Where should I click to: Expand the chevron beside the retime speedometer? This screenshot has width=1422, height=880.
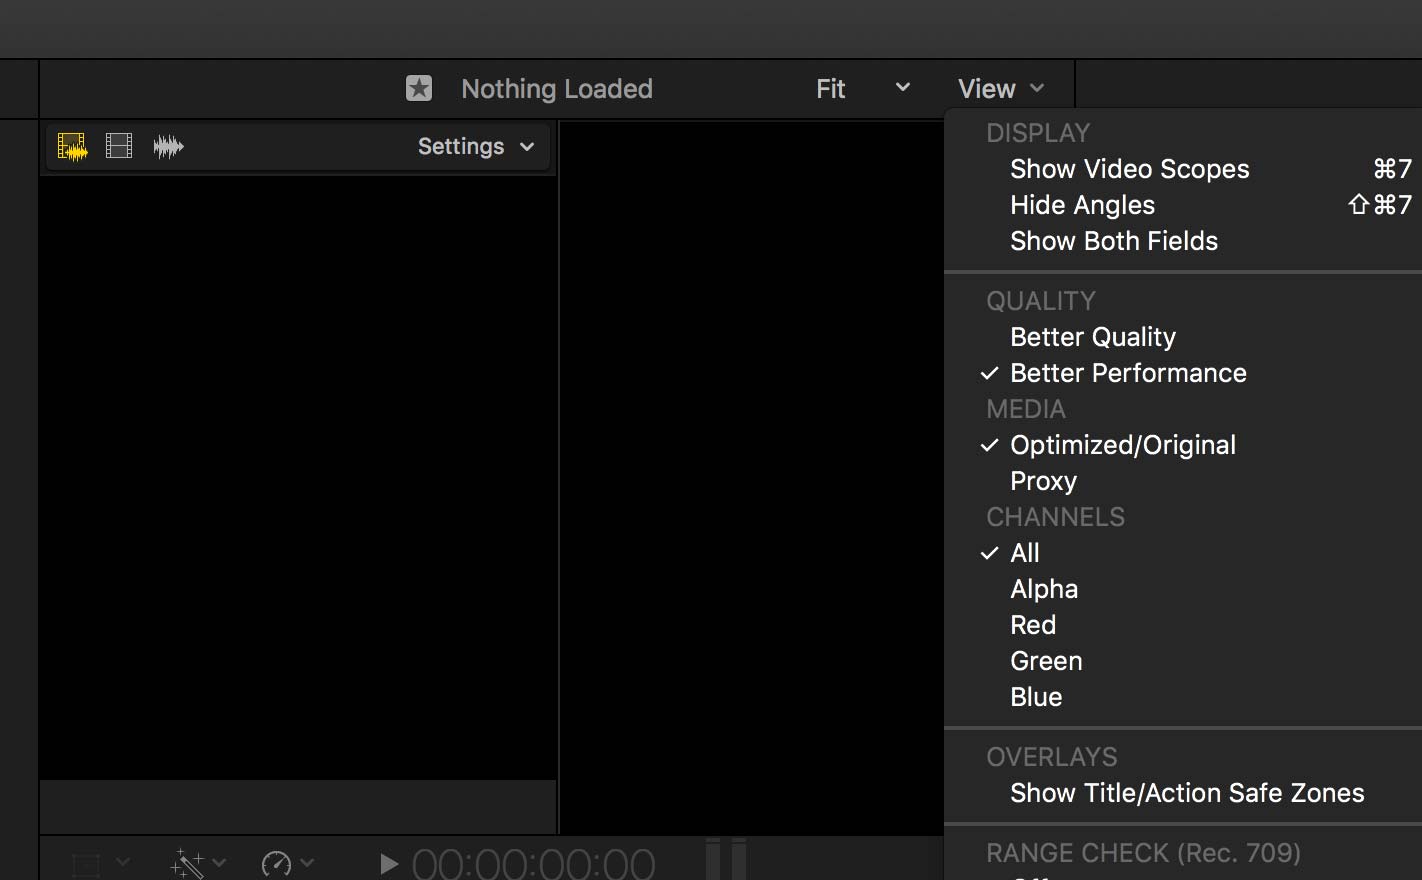(x=307, y=862)
